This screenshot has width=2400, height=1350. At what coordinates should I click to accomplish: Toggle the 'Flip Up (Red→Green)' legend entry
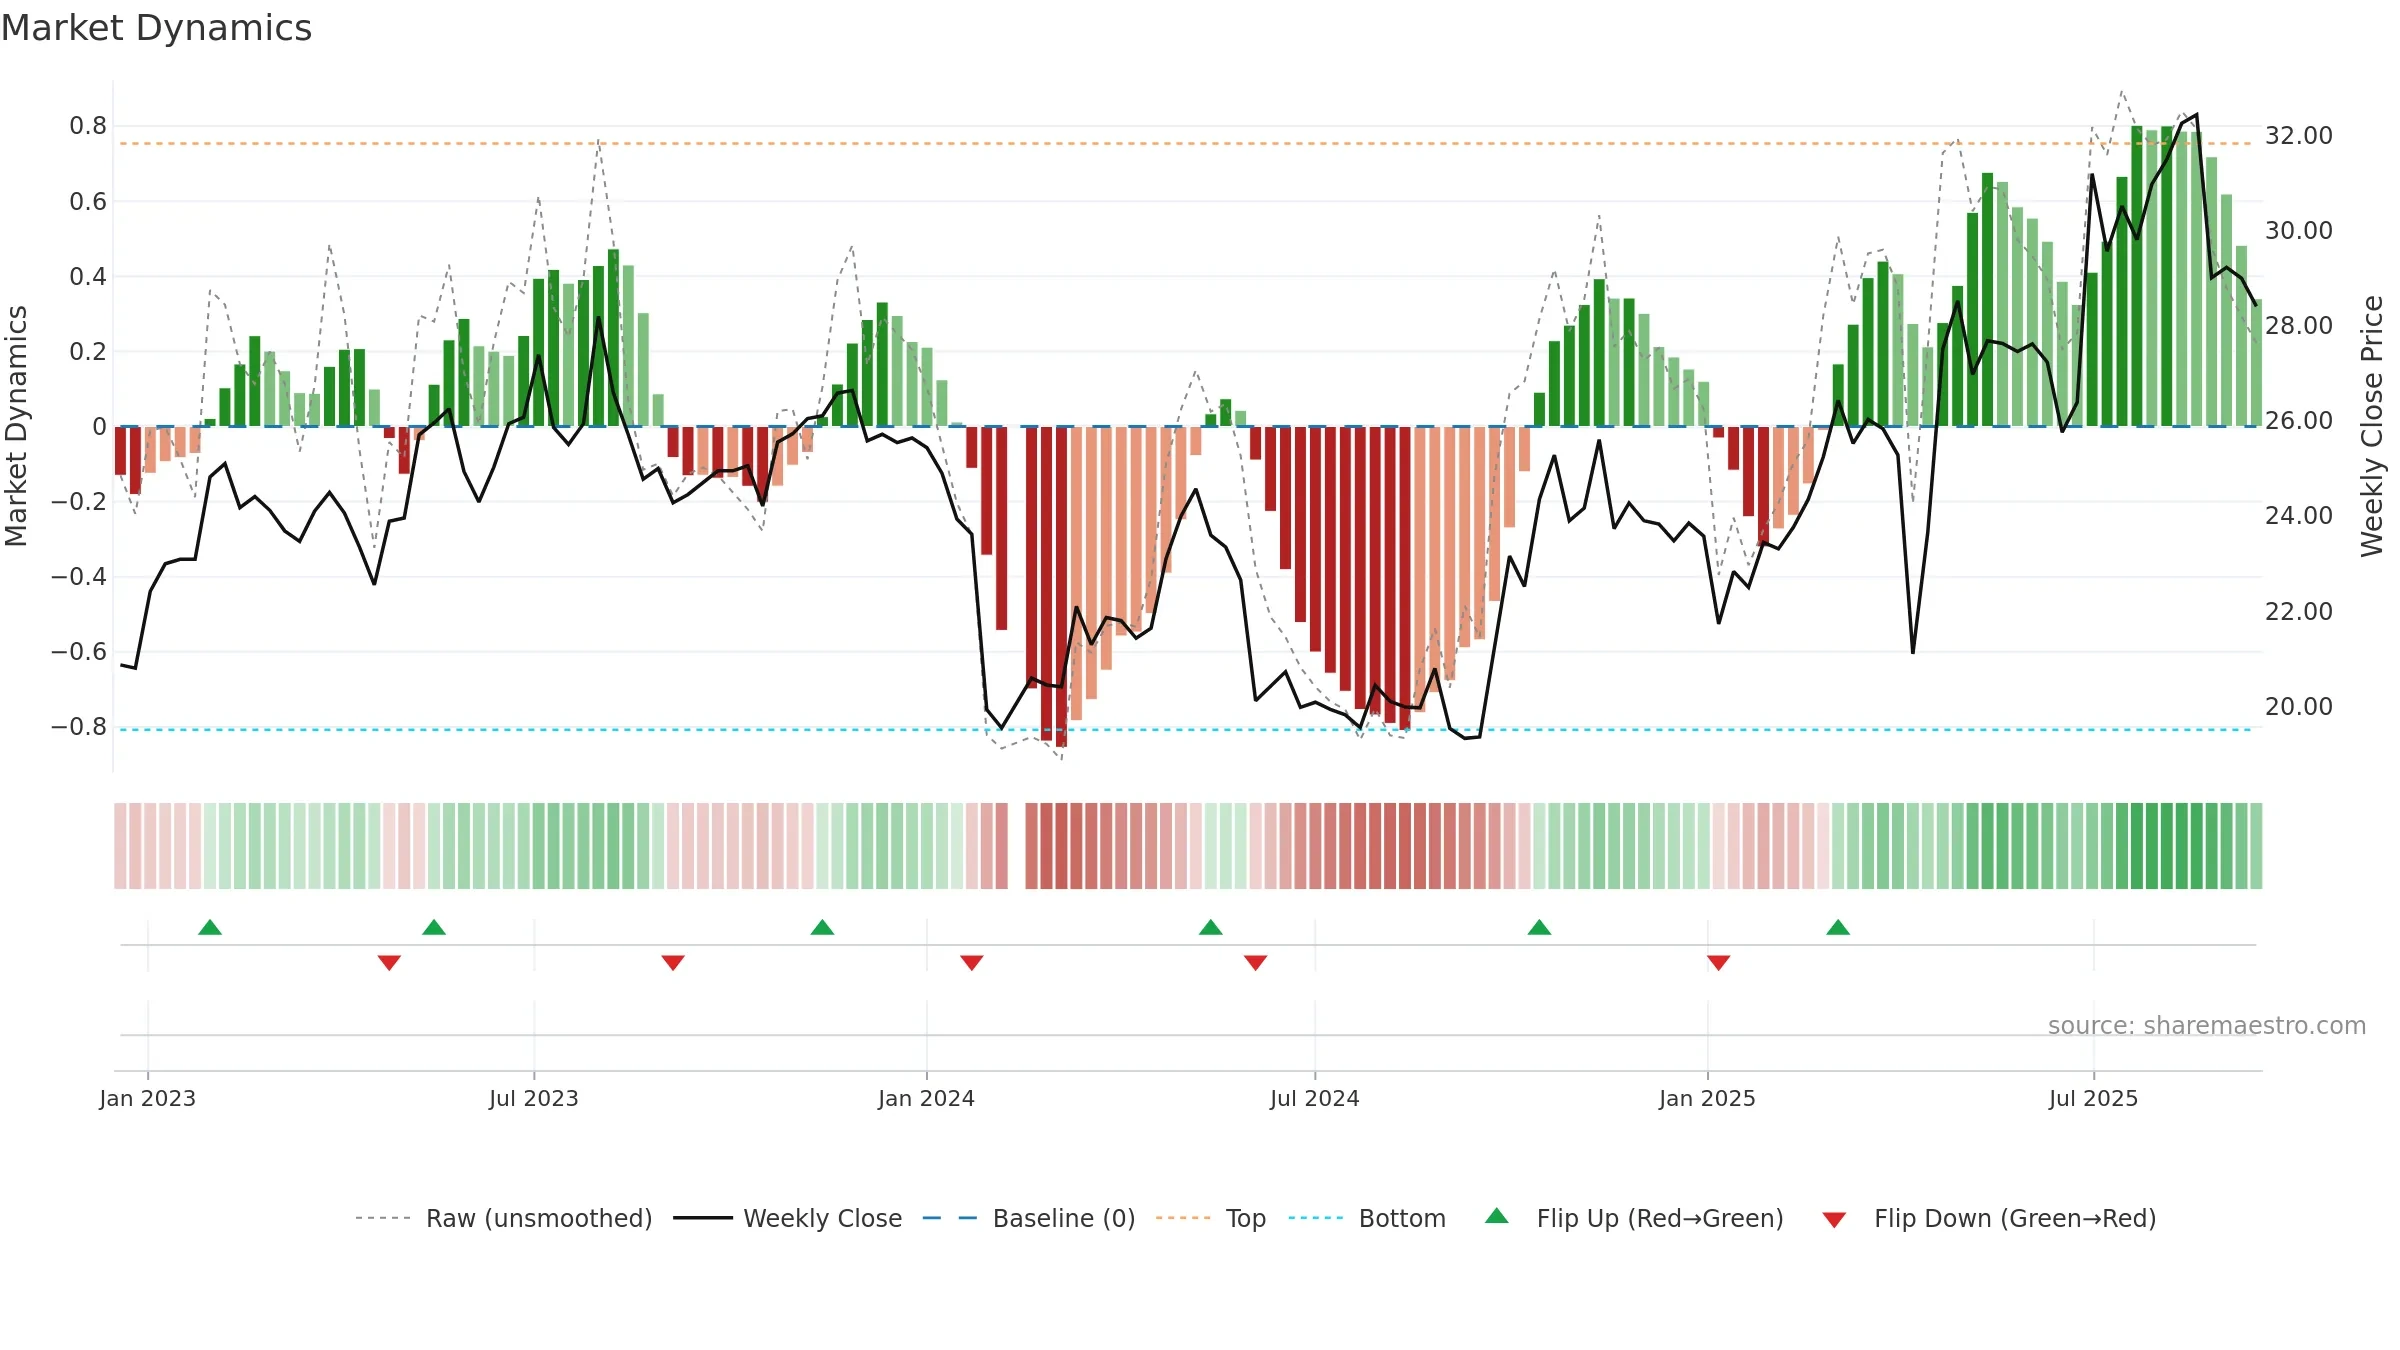[1634, 1218]
